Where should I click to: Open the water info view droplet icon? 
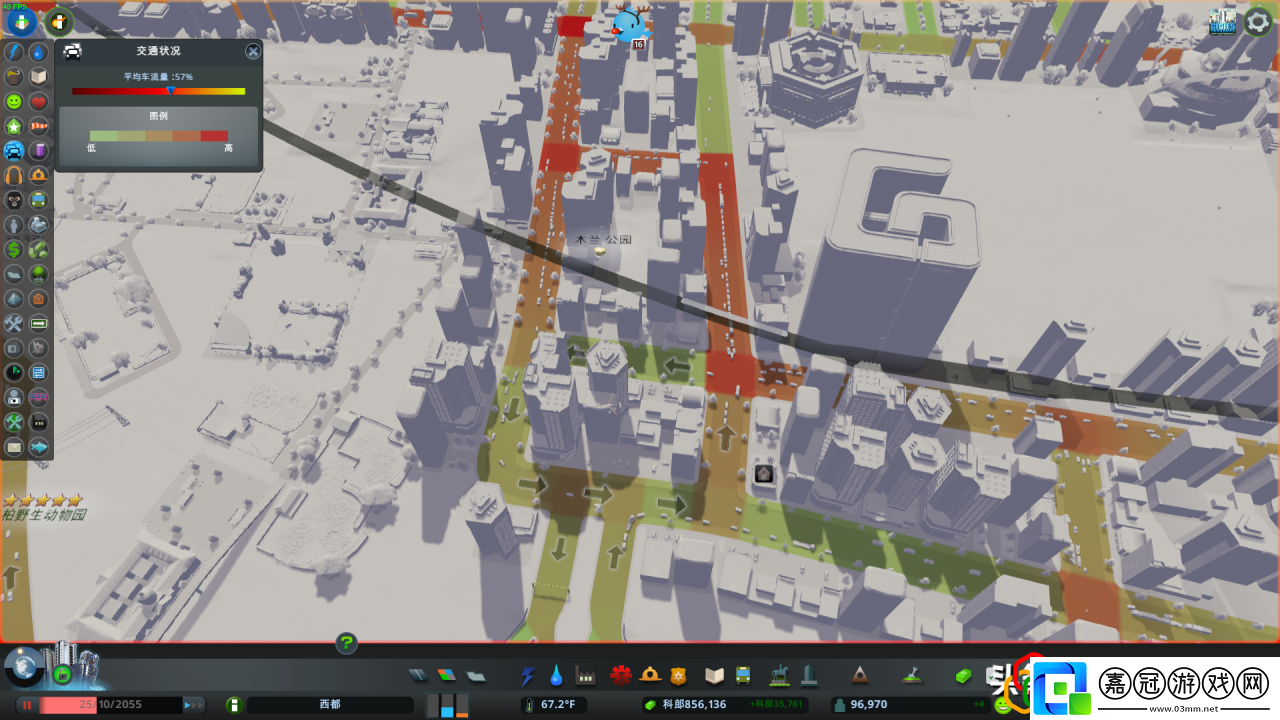tap(39, 52)
